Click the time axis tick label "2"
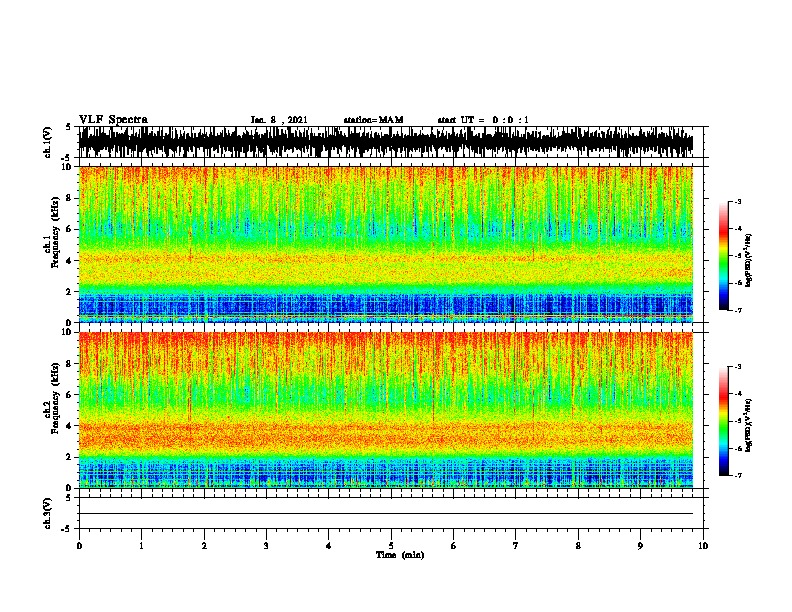 [x=204, y=545]
